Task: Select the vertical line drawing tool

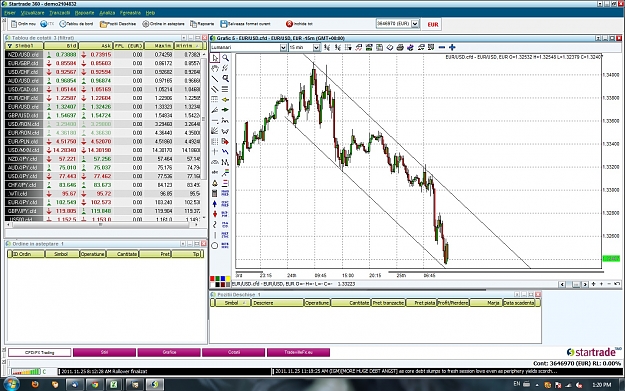Action: [x=215, y=235]
